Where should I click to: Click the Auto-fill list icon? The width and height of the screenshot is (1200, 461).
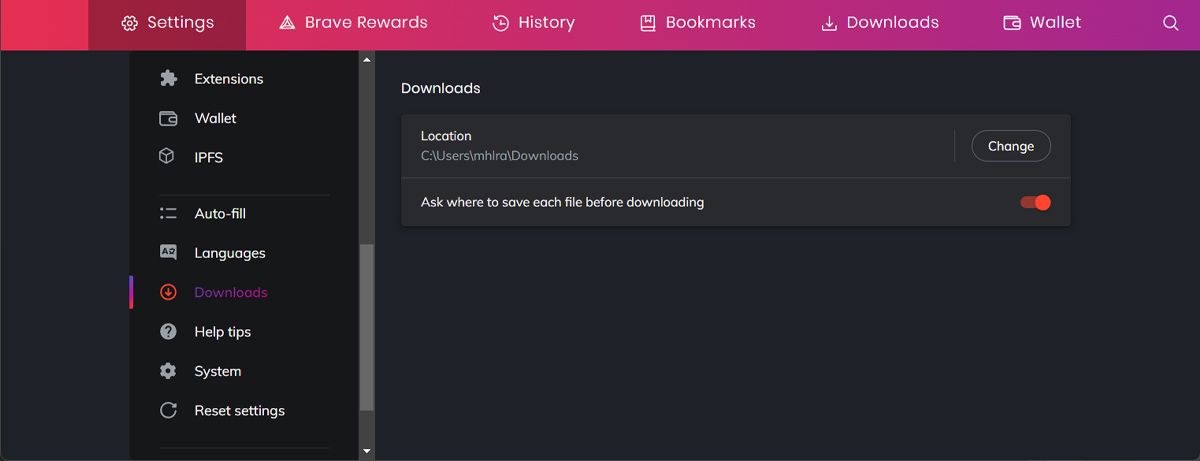168,214
